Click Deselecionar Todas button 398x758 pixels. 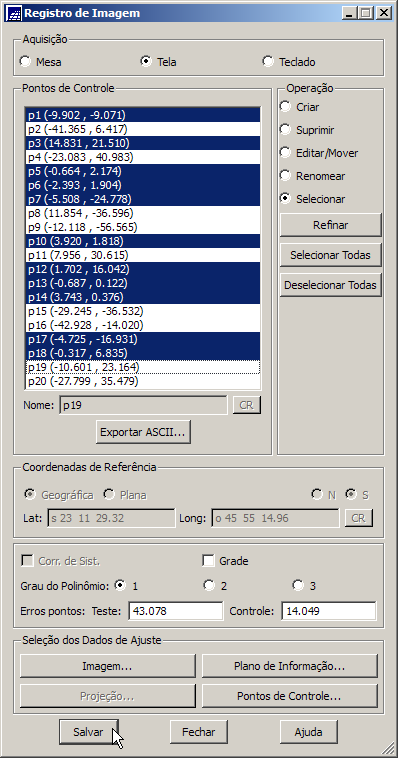tap(331, 285)
